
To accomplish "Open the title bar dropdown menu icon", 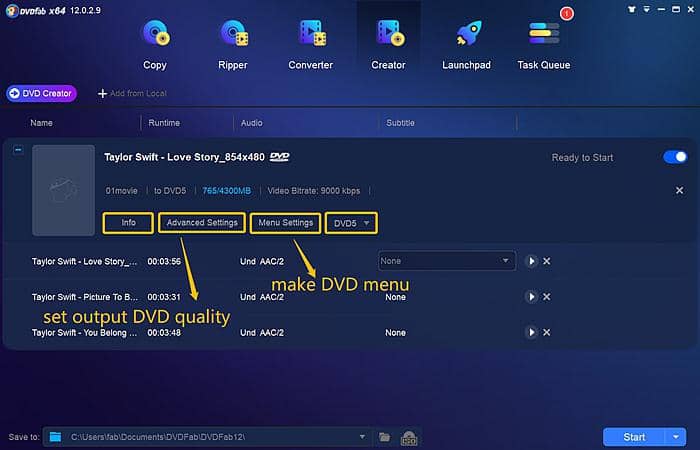I will tap(646, 9).
